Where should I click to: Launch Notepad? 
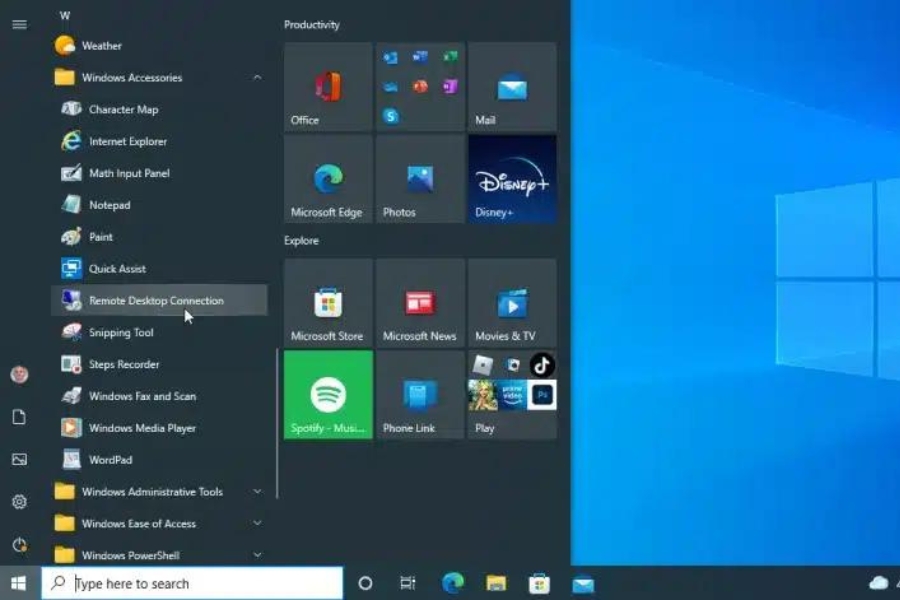coord(159,205)
